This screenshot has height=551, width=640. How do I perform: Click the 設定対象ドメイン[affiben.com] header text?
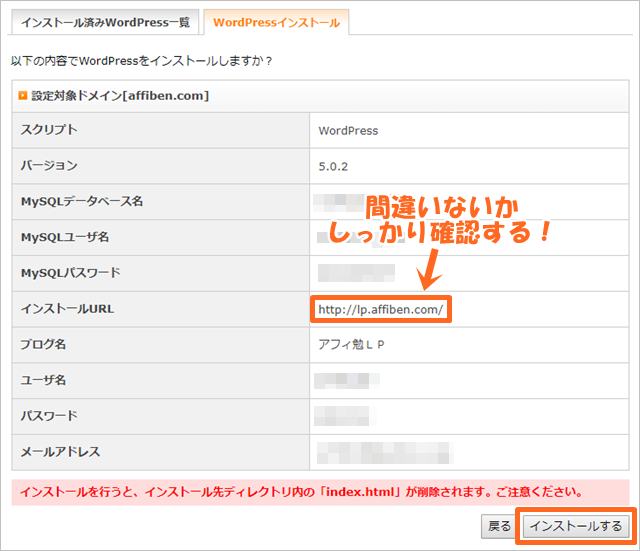point(120,97)
